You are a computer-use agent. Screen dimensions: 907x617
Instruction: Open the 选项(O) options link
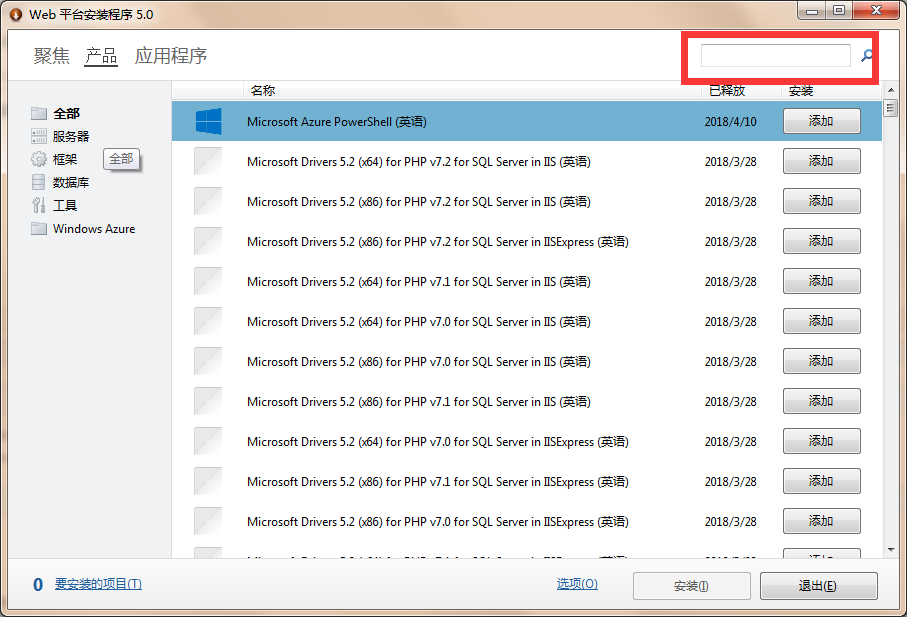577,583
